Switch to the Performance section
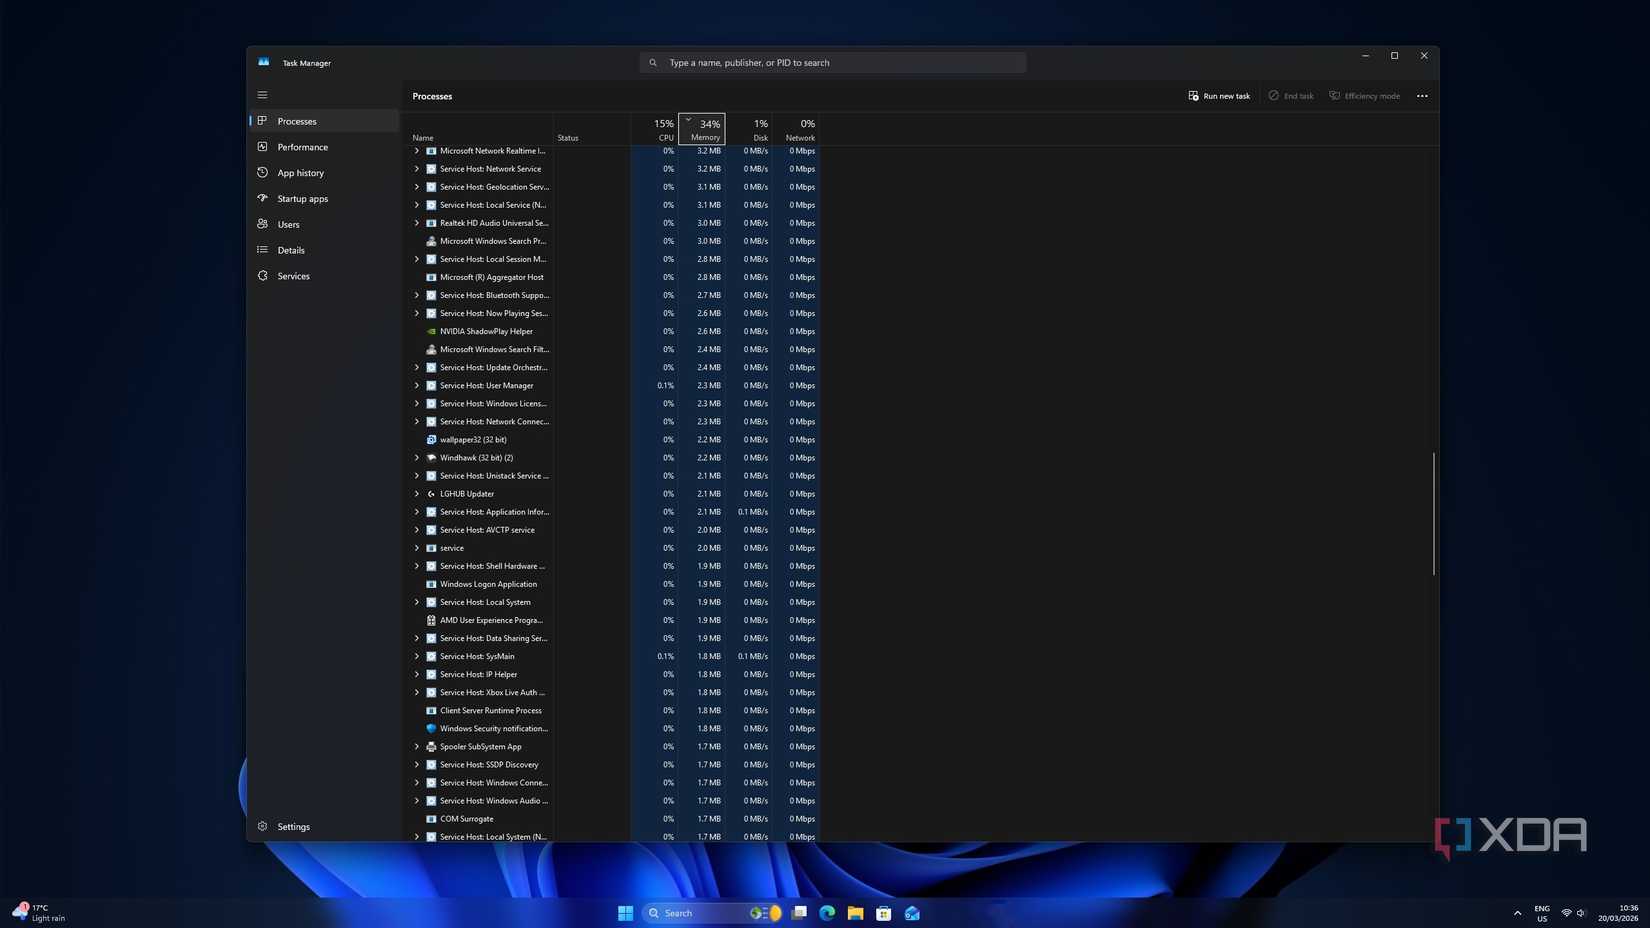This screenshot has width=1650, height=928. (x=302, y=146)
